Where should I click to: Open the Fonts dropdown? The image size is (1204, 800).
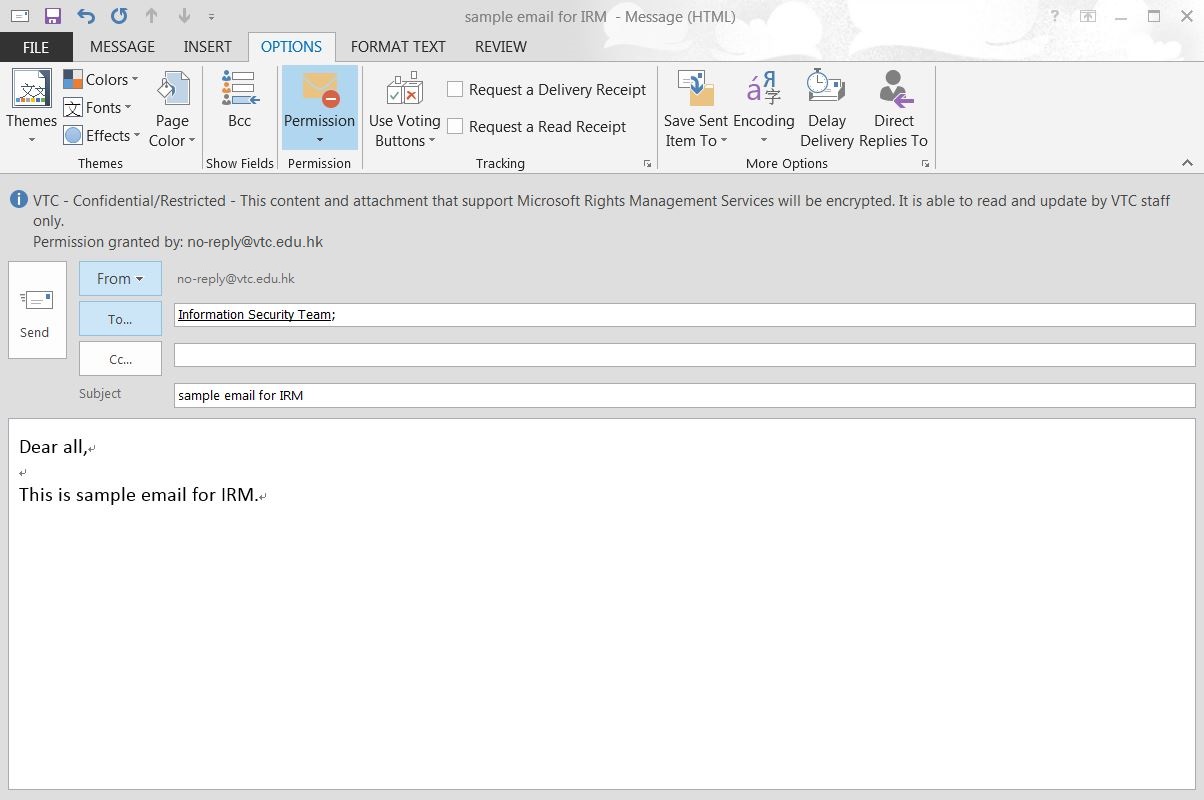[100, 107]
